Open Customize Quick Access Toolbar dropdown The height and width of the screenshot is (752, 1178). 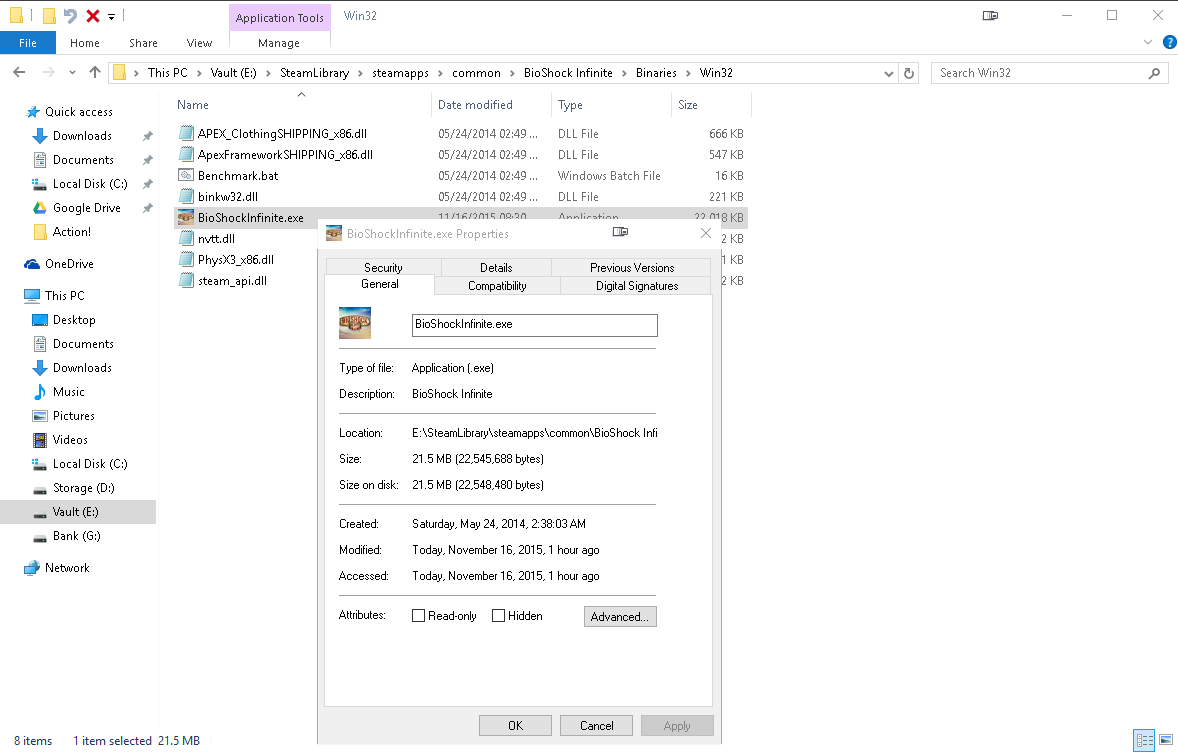tap(111, 16)
